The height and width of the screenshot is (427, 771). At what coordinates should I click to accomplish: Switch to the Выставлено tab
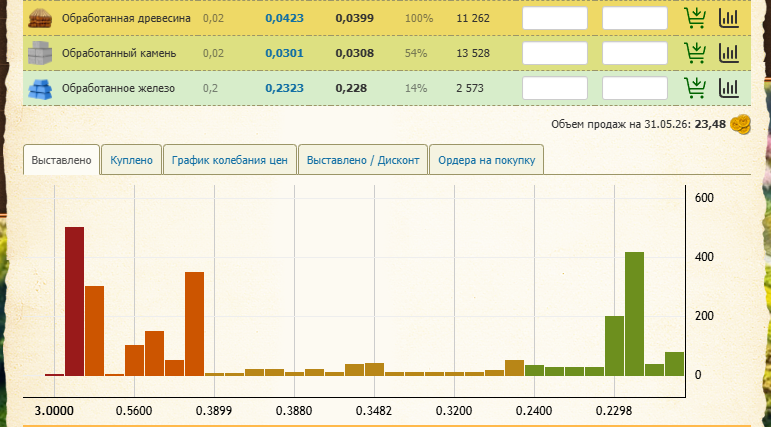pos(61,160)
